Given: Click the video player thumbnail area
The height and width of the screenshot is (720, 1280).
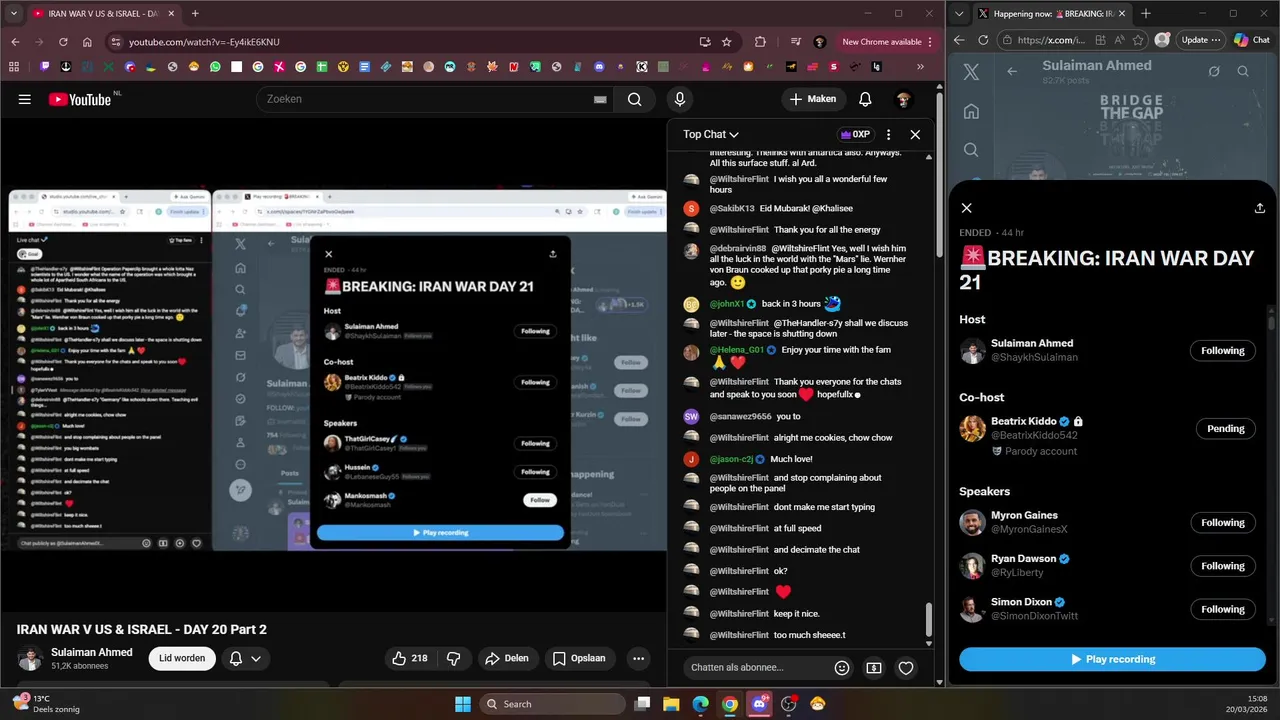Looking at the screenshot, I should (x=333, y=367).
